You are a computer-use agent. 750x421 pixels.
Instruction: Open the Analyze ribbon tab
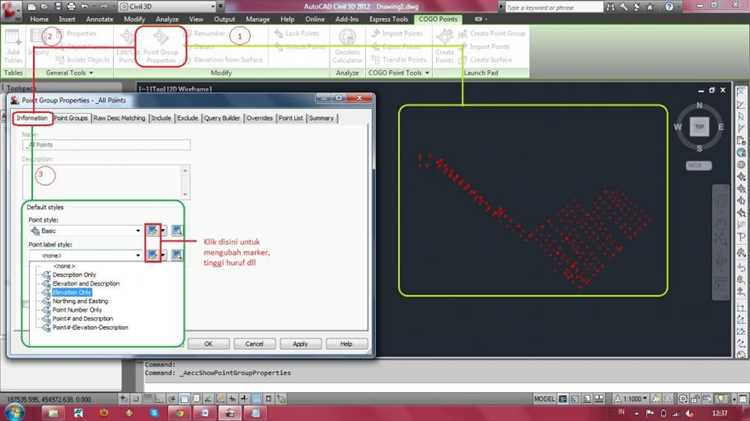tap(166, 19)
